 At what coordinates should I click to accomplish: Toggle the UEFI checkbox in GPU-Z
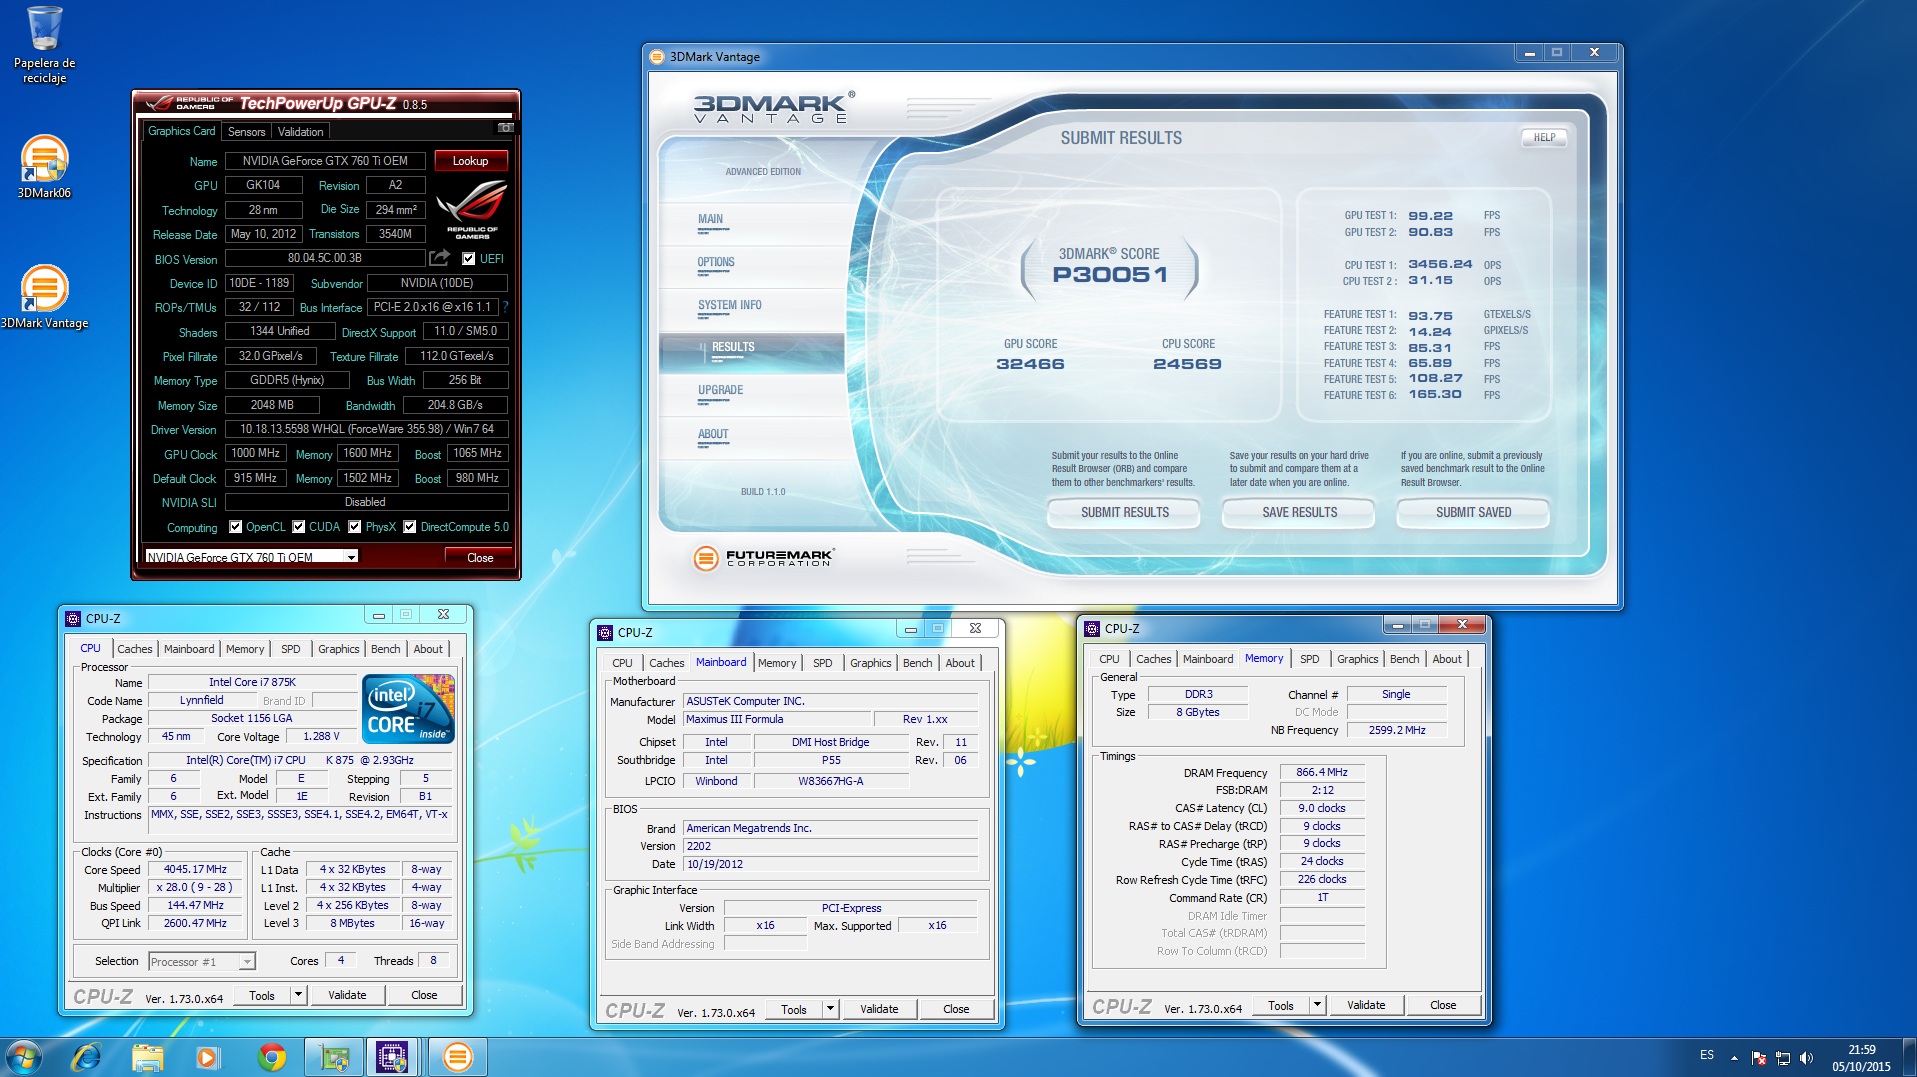(468, 258)
